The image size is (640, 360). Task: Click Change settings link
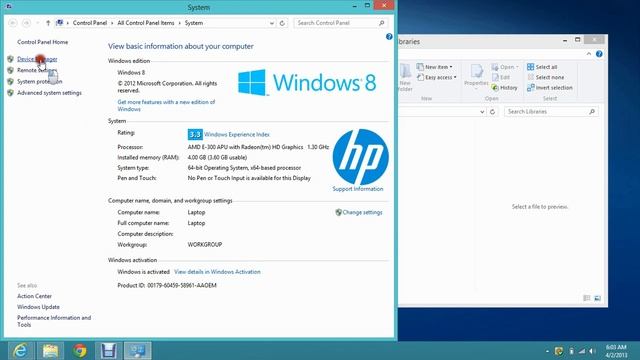point(362,212)
